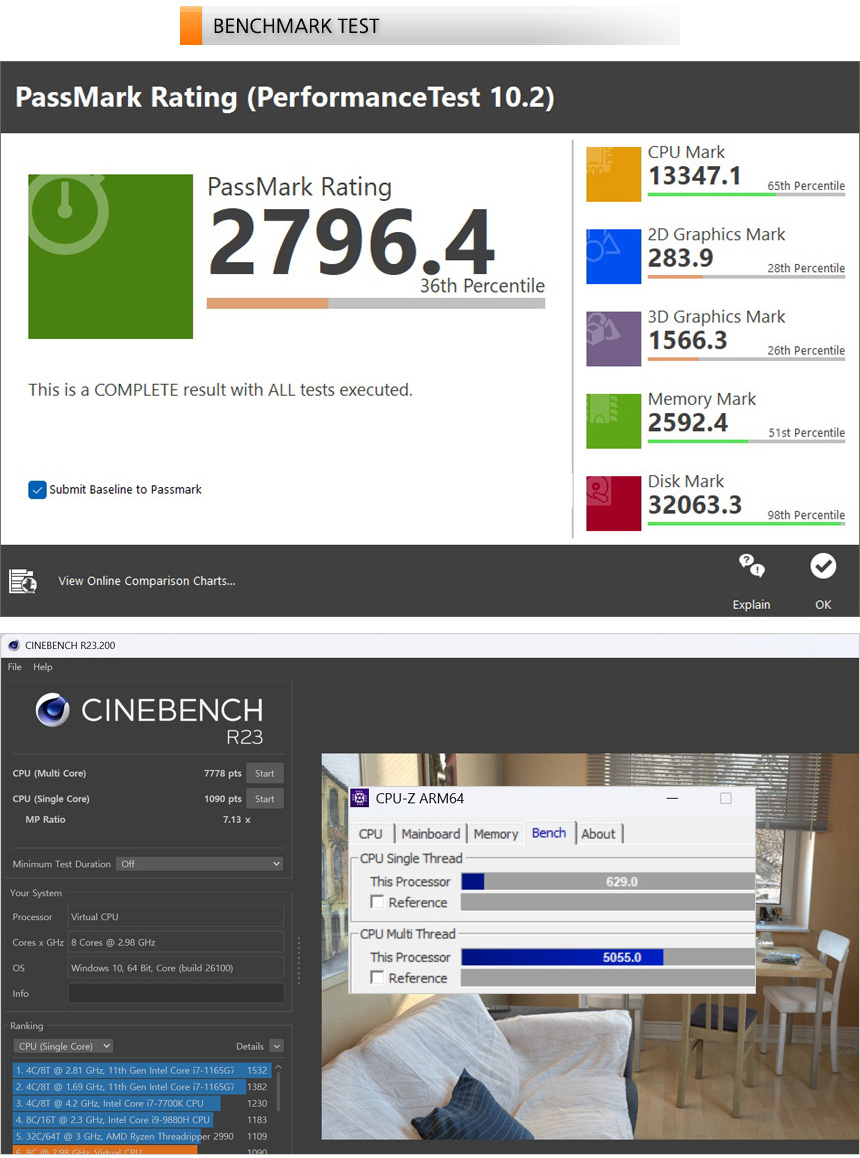The height and width of the screenshot is (1158, 860).
Task: Click the OK label in PassMark
Action: [x=823, y=605]
